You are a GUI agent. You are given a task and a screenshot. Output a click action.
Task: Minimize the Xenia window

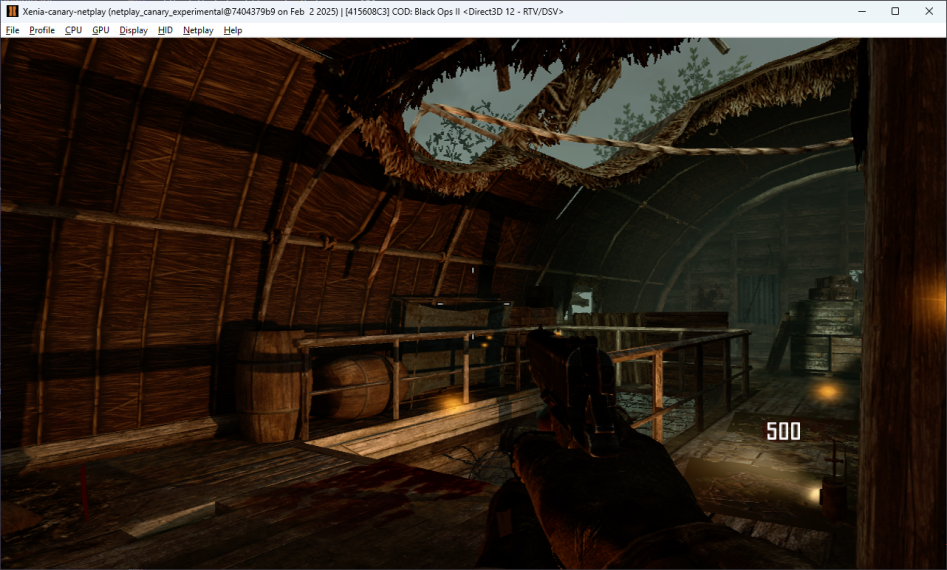point(862,11)
